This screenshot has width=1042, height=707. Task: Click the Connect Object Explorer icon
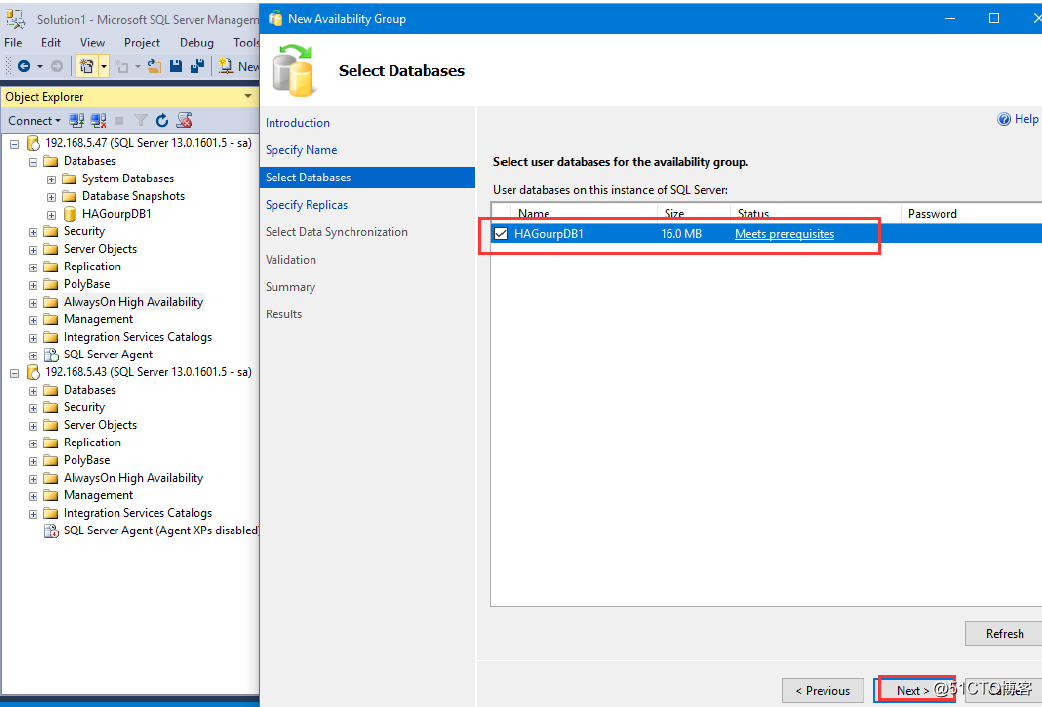tap(77, 120)
